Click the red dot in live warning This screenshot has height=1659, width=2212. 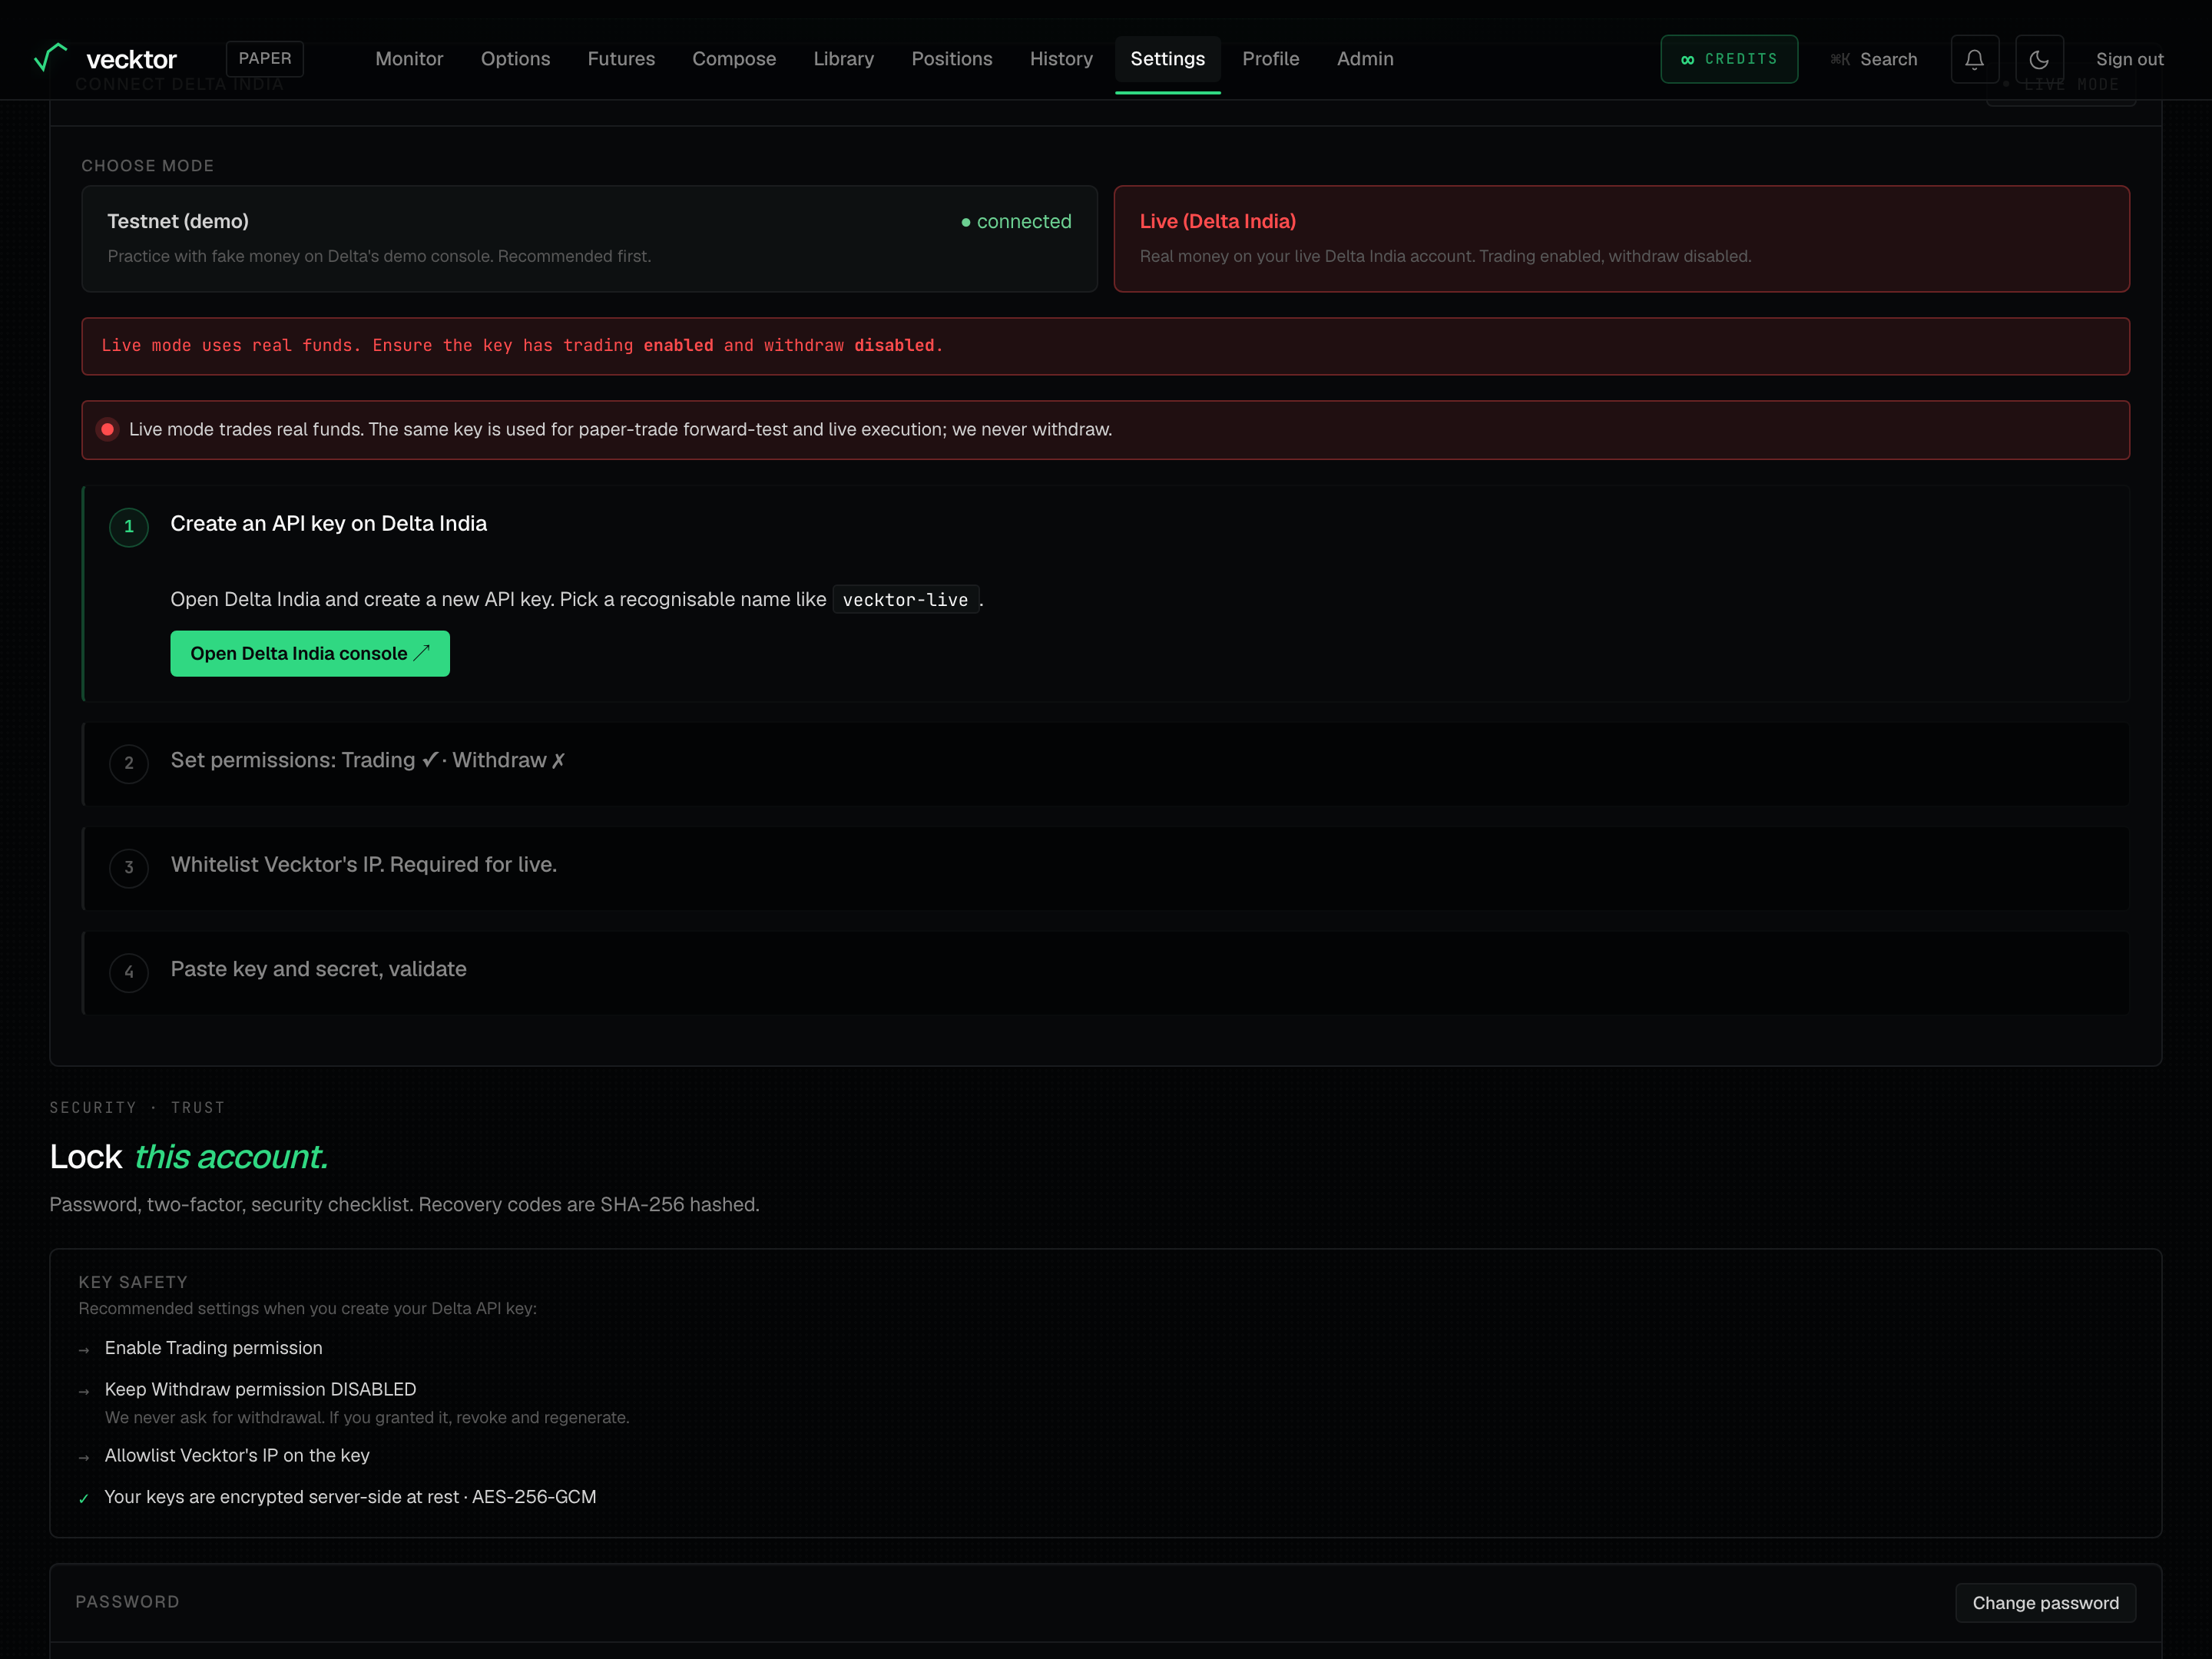[108, 429]
